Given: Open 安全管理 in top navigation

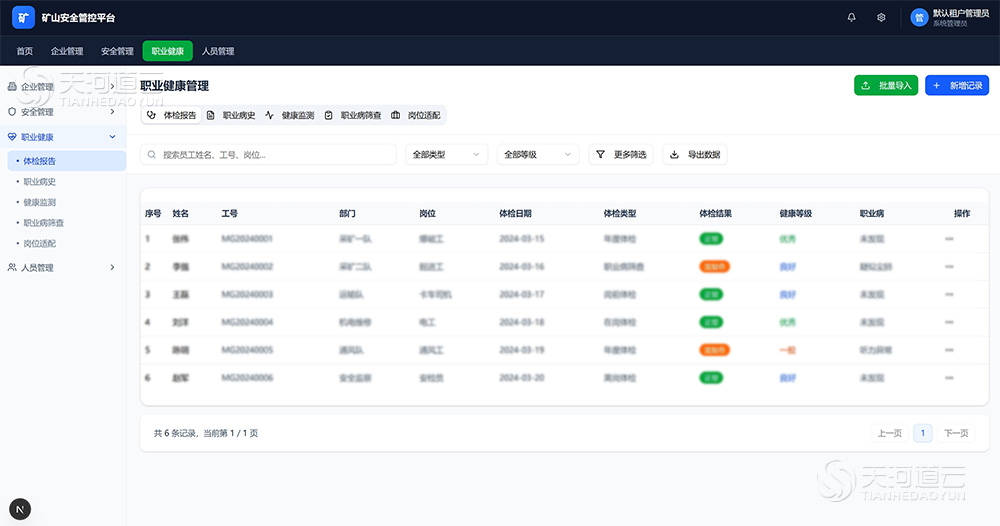Looking at the screenshot, I should coord(117,51).
